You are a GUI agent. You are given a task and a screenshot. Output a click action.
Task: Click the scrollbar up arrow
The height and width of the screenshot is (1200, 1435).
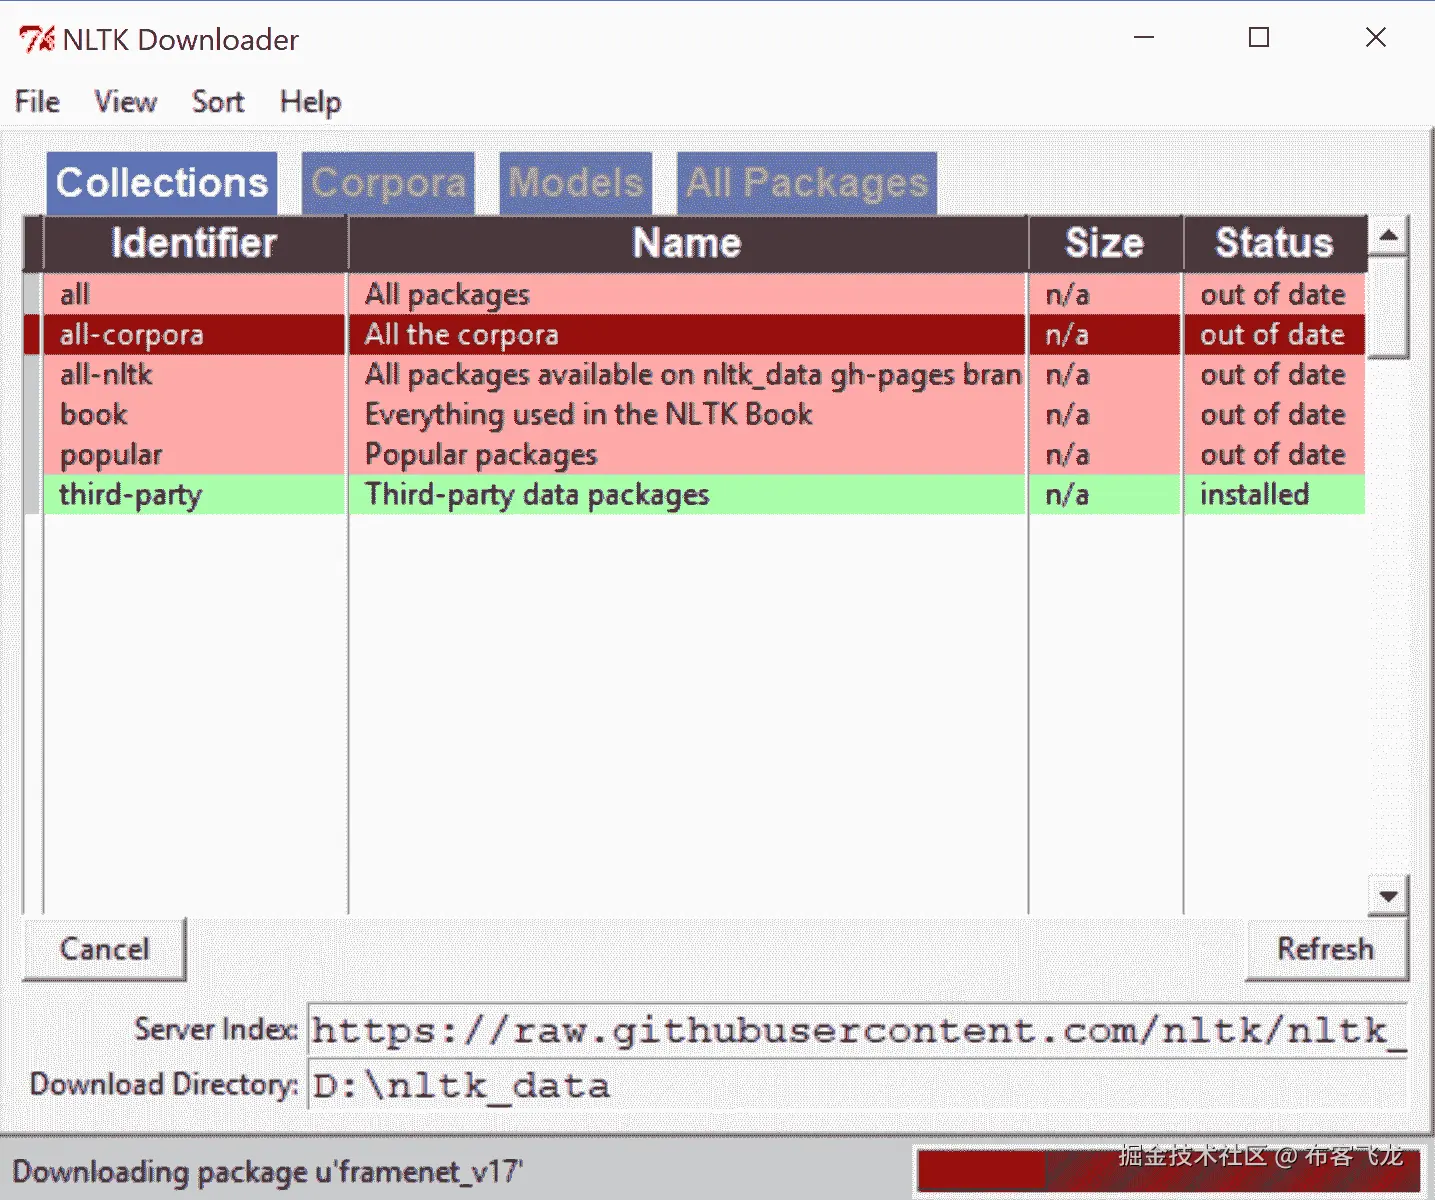pos(1388,236)
